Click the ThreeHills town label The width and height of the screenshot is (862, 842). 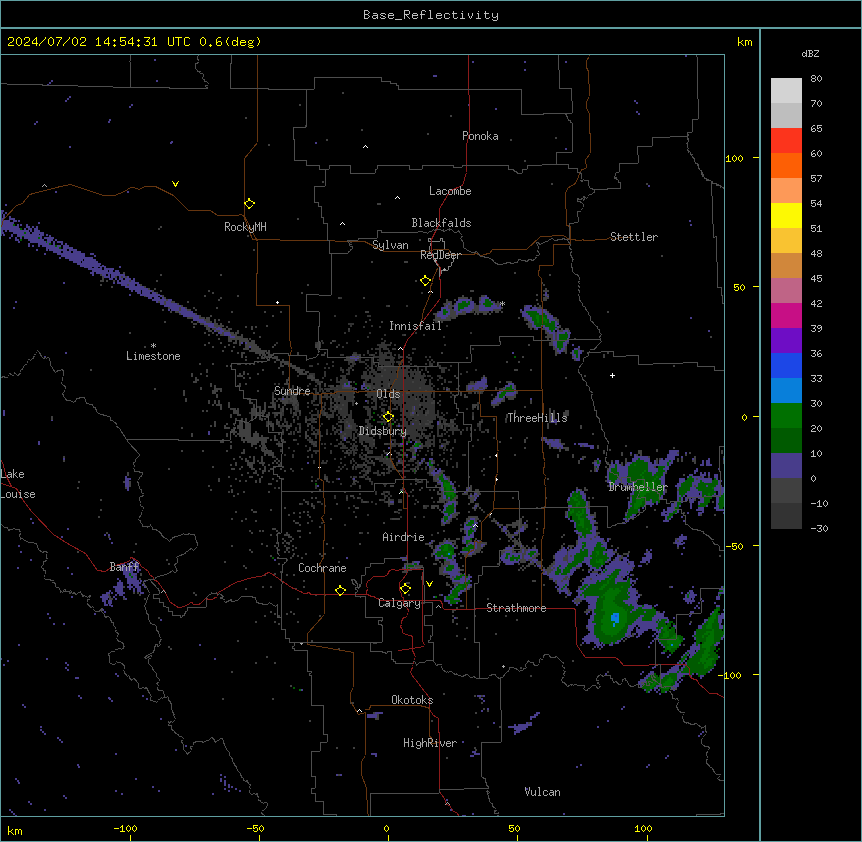click(537, 418)
